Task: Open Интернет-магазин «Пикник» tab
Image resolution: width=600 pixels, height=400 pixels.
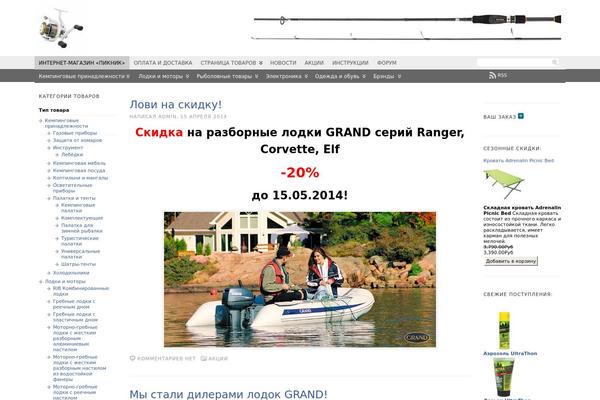Action: (x=82, y=62)
